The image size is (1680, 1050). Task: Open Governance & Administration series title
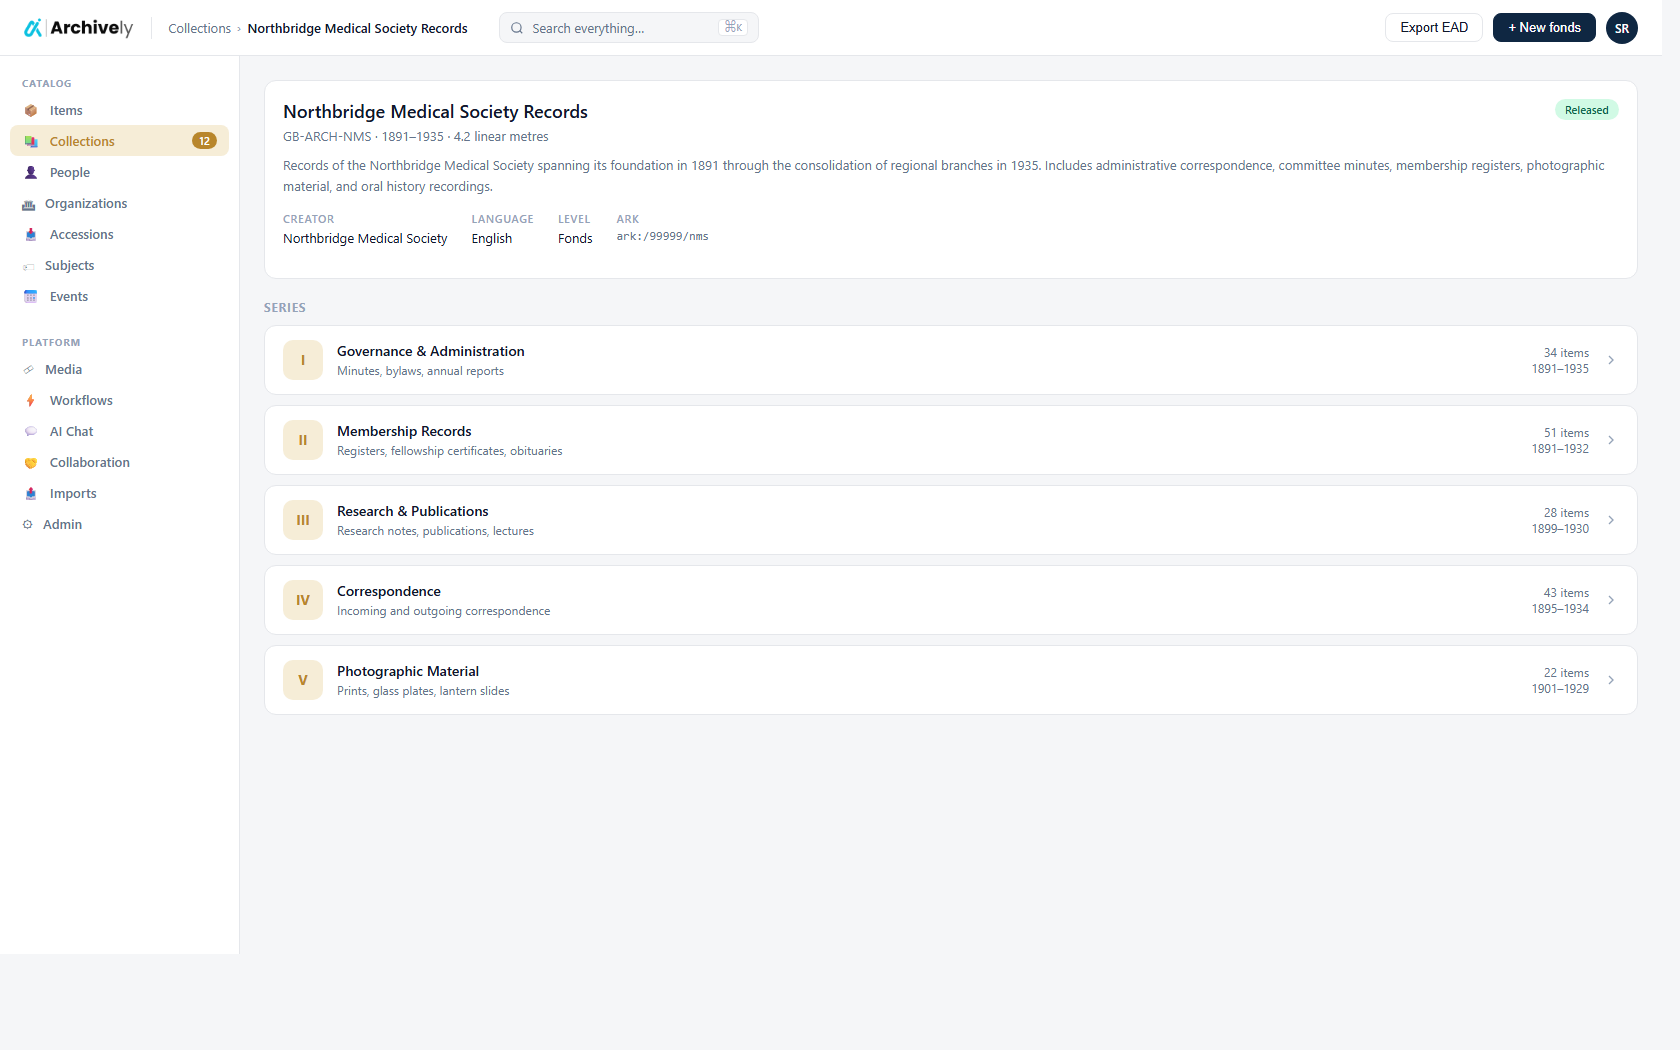click(430, 352)
